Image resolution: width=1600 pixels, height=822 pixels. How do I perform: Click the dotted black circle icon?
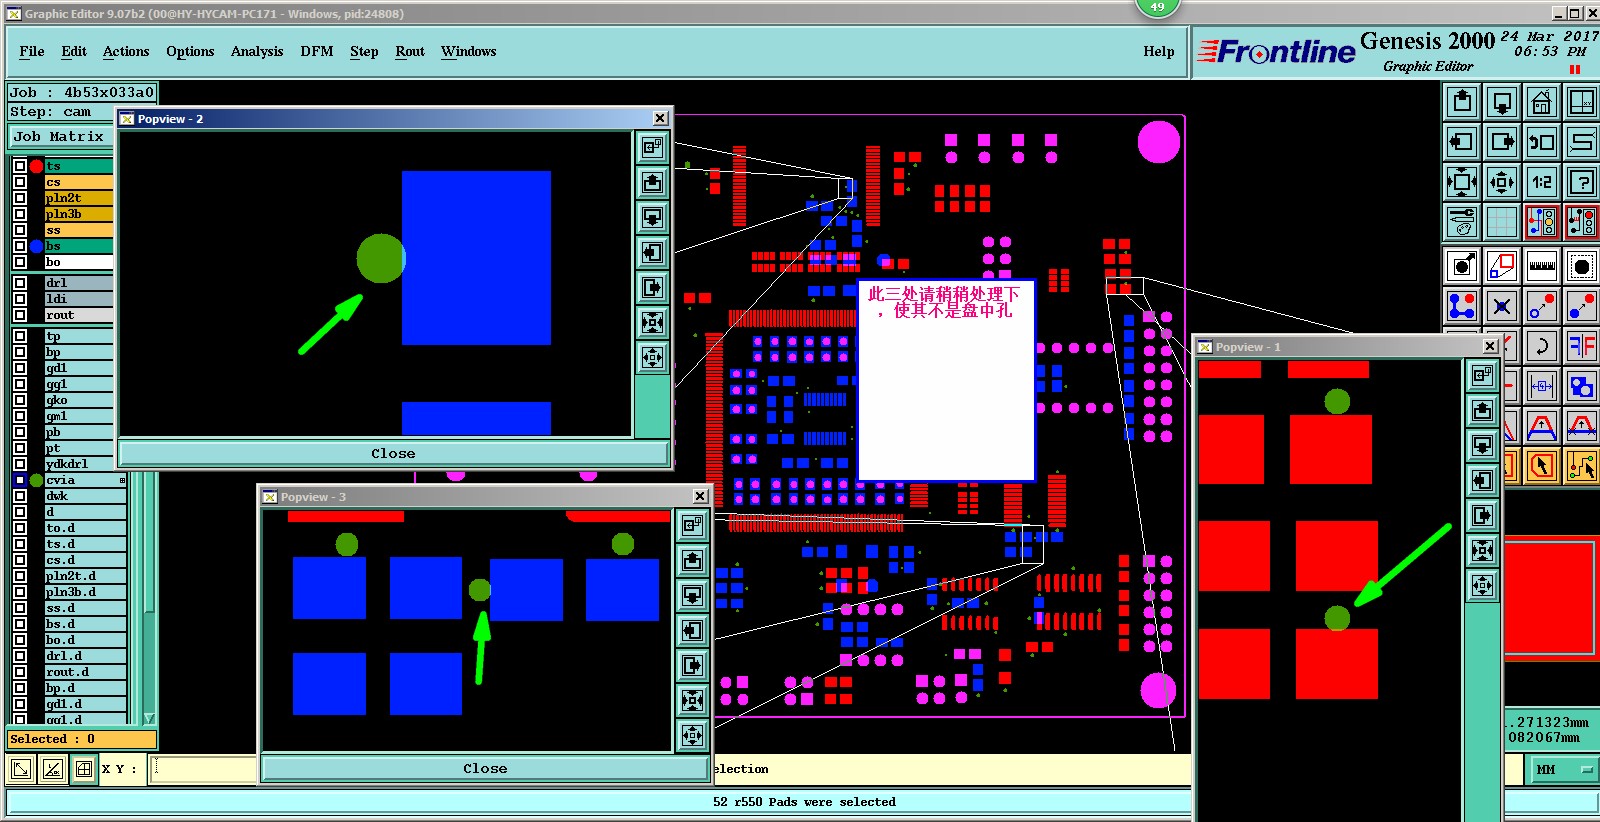coord(1582,266)
